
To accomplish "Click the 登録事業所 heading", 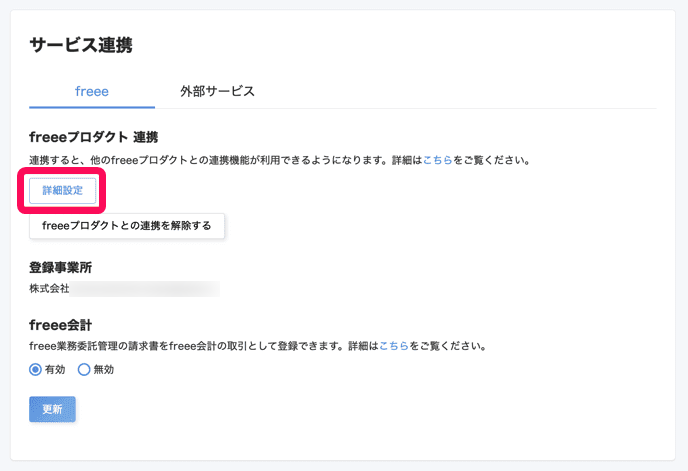I will pyautogui.click(x=61, y=267).
